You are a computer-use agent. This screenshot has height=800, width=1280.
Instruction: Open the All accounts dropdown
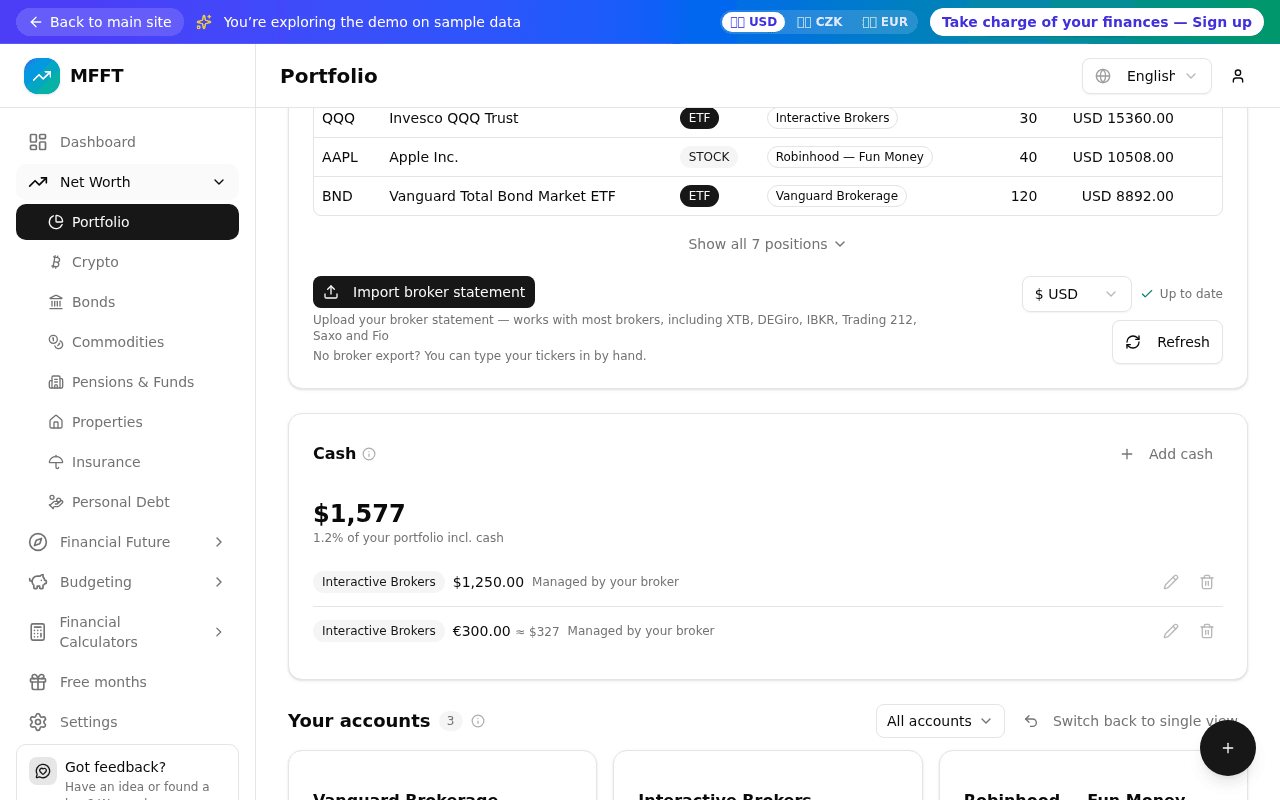click(x=940, y=721)
